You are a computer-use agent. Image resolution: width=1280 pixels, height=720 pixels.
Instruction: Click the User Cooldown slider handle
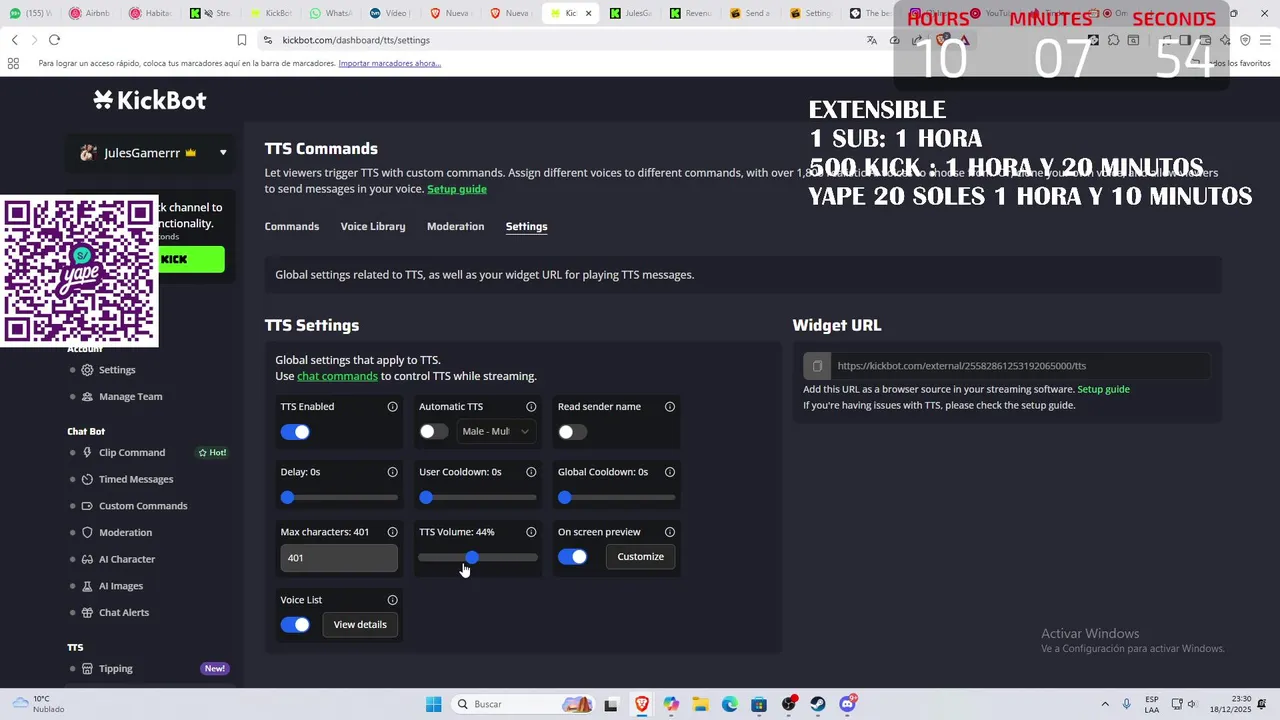[x=426, y=497]
